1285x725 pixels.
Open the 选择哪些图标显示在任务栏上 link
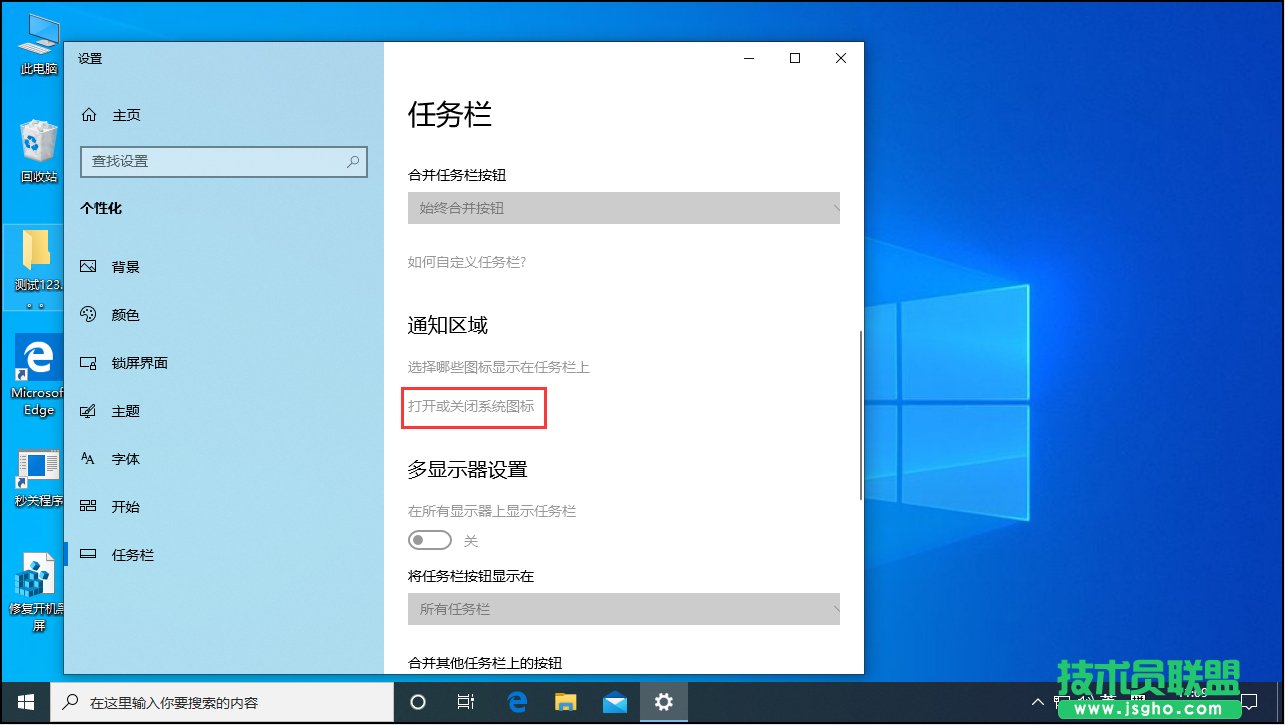[x=497, y=367]
